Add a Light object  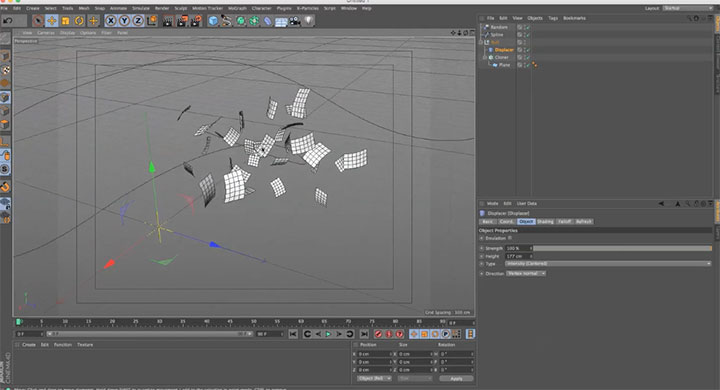coord(309,21)
